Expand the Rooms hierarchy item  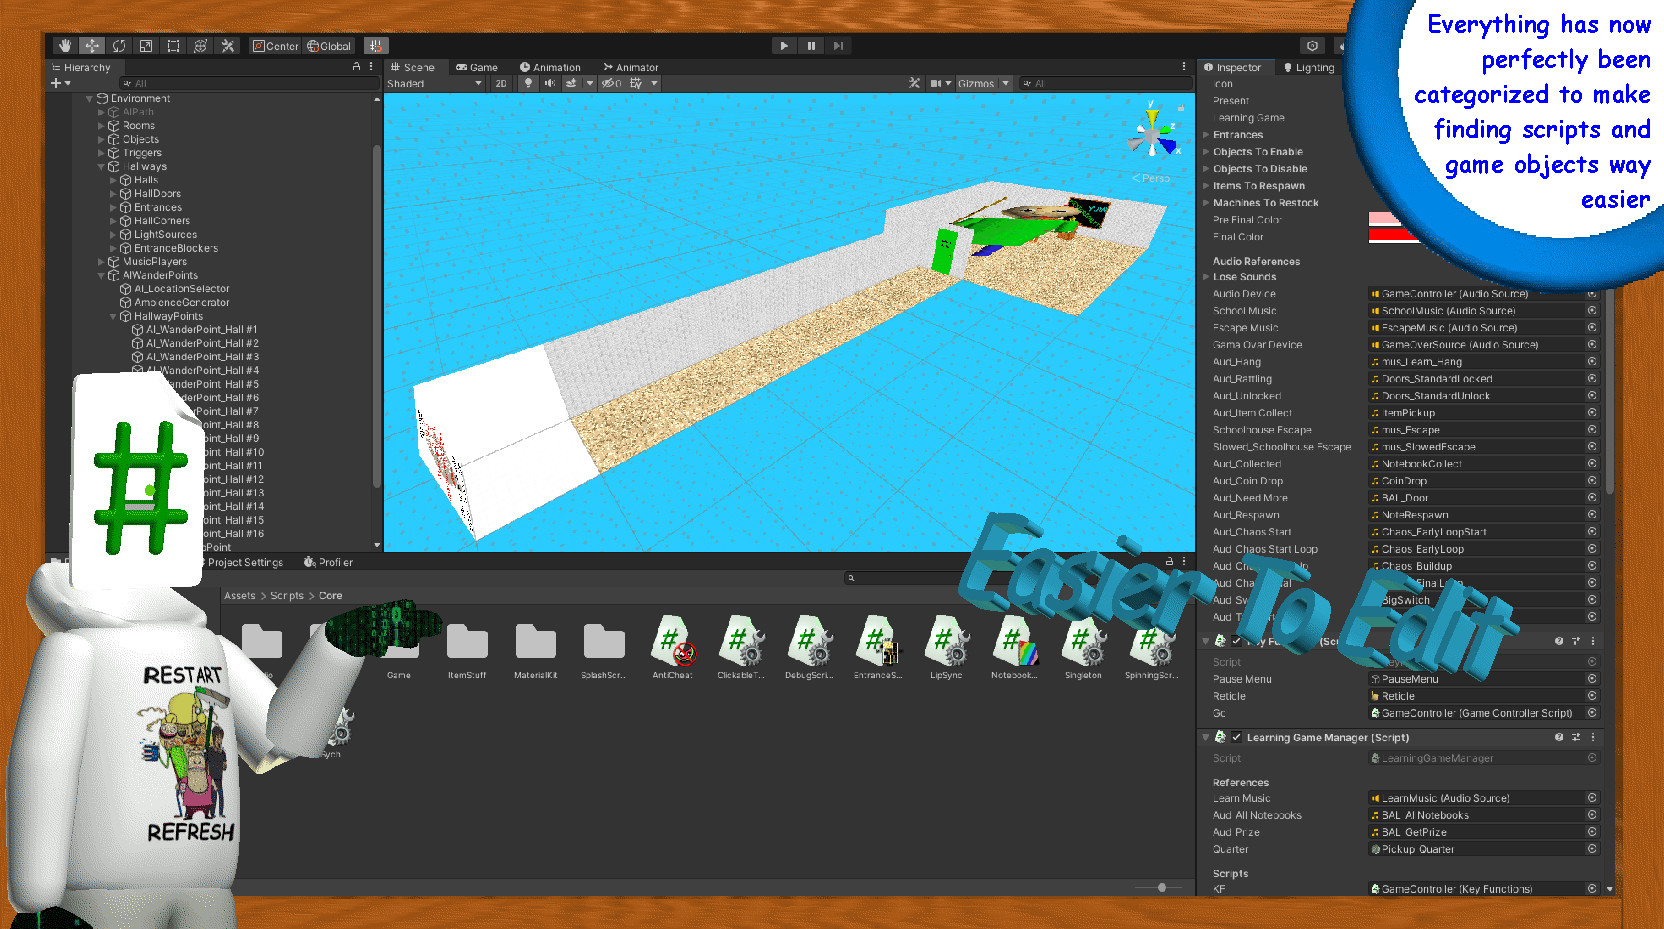(101, 126)
